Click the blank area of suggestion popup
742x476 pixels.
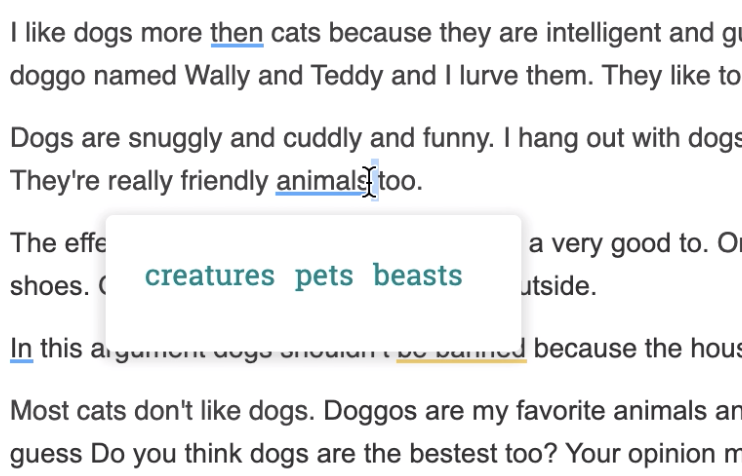coord(313,322)
